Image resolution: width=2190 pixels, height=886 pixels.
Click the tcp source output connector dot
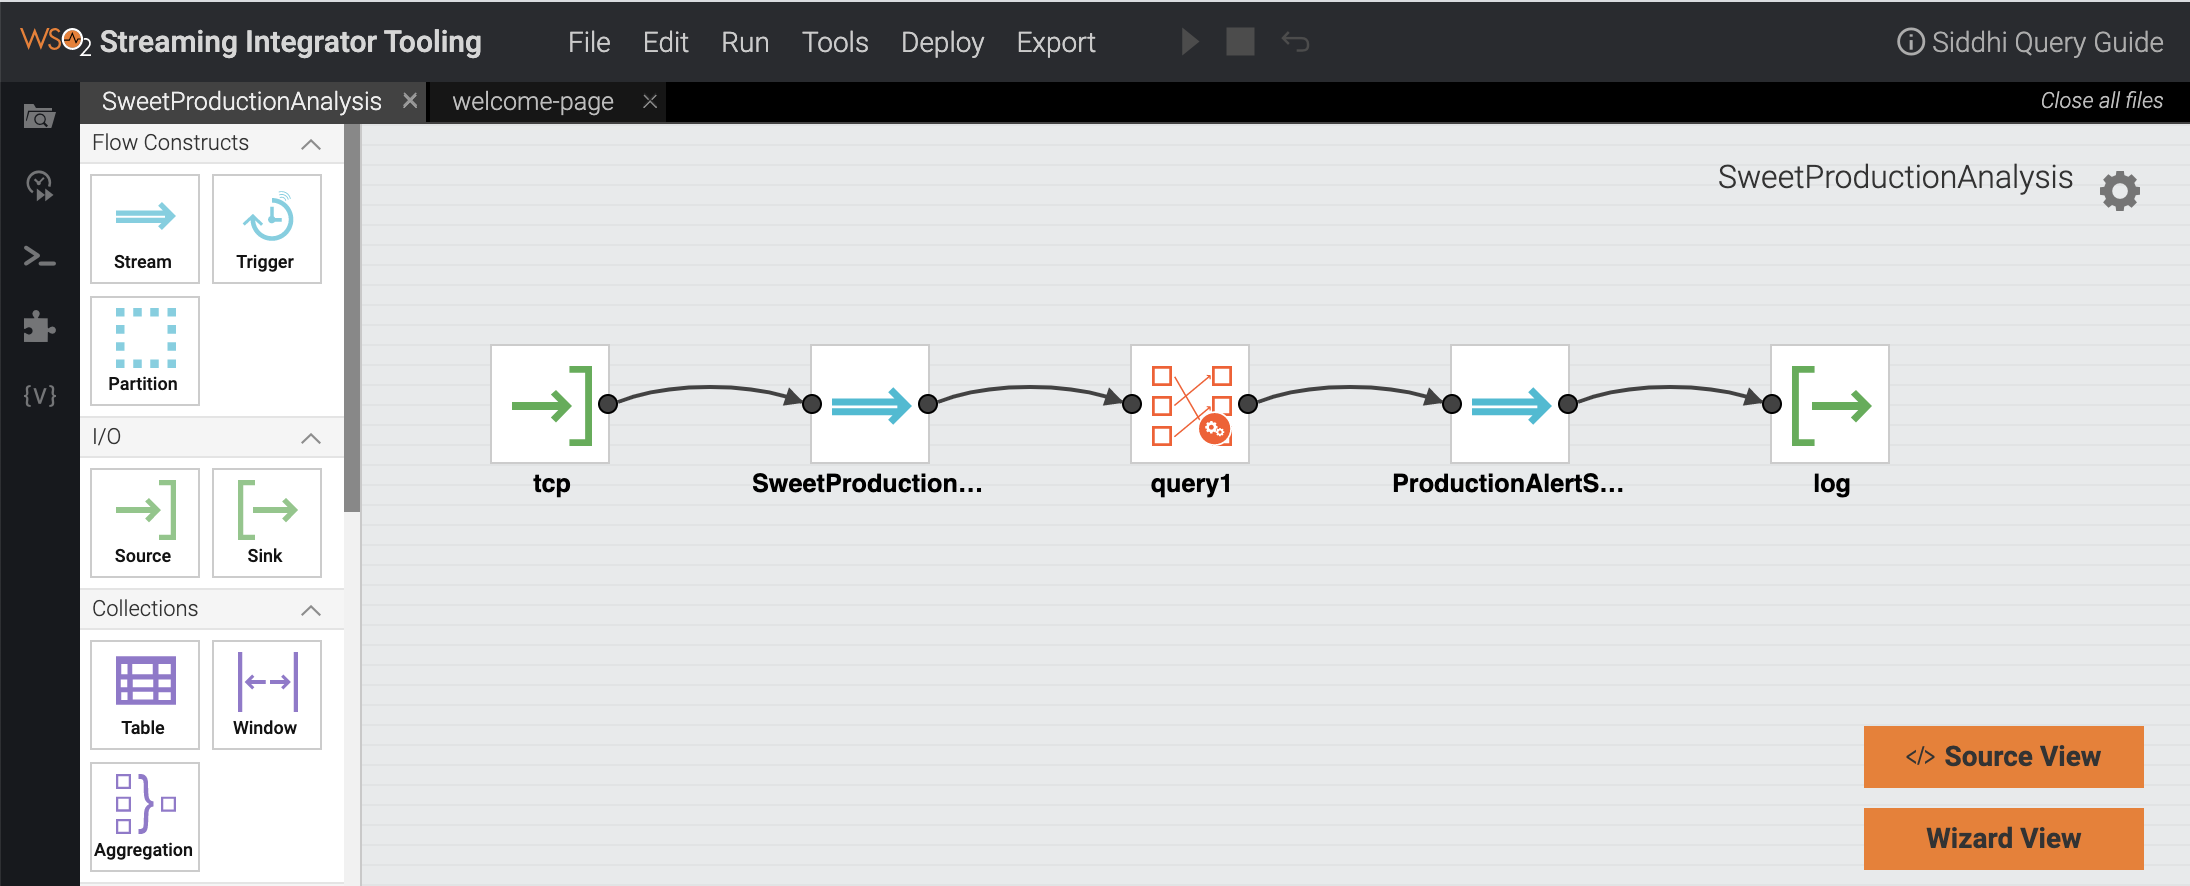[608, 404]
